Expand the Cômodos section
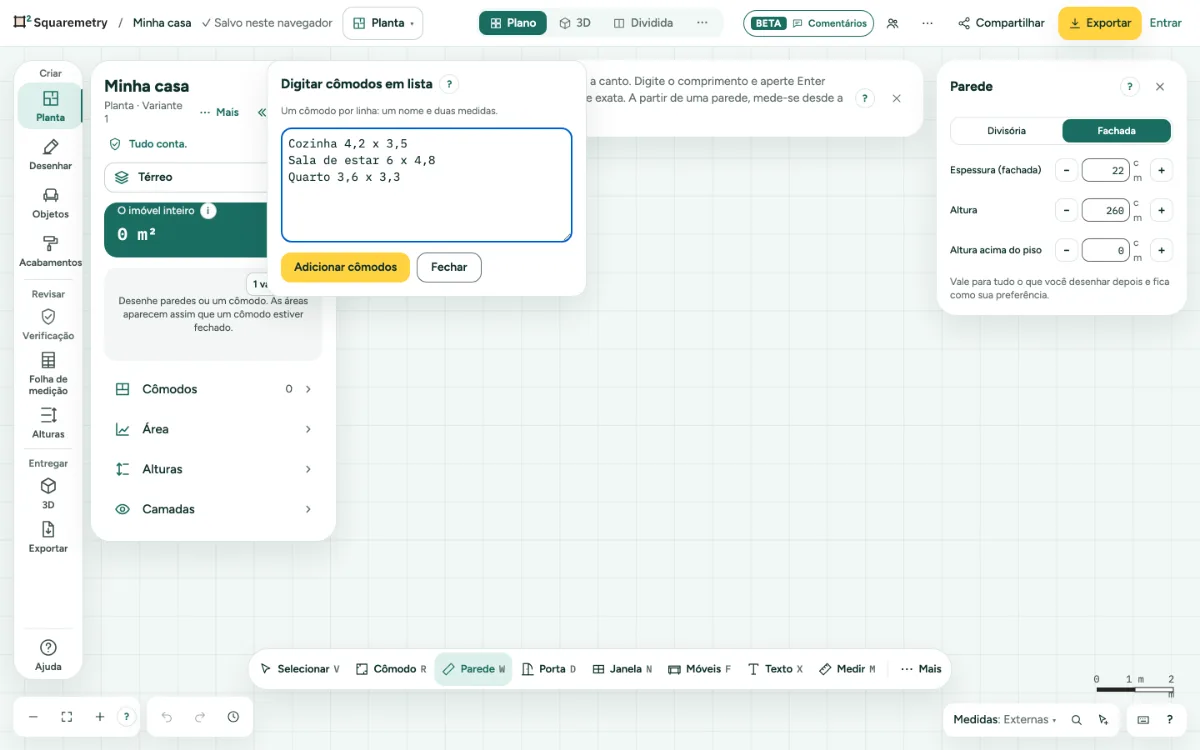 213,389
